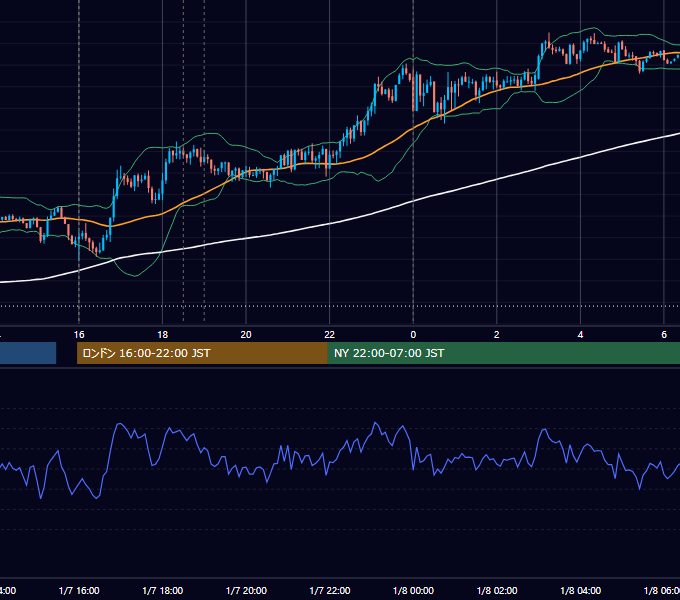Select the "1/7 16:00" date label
This screenshot has height=600, width=680.
79,590
